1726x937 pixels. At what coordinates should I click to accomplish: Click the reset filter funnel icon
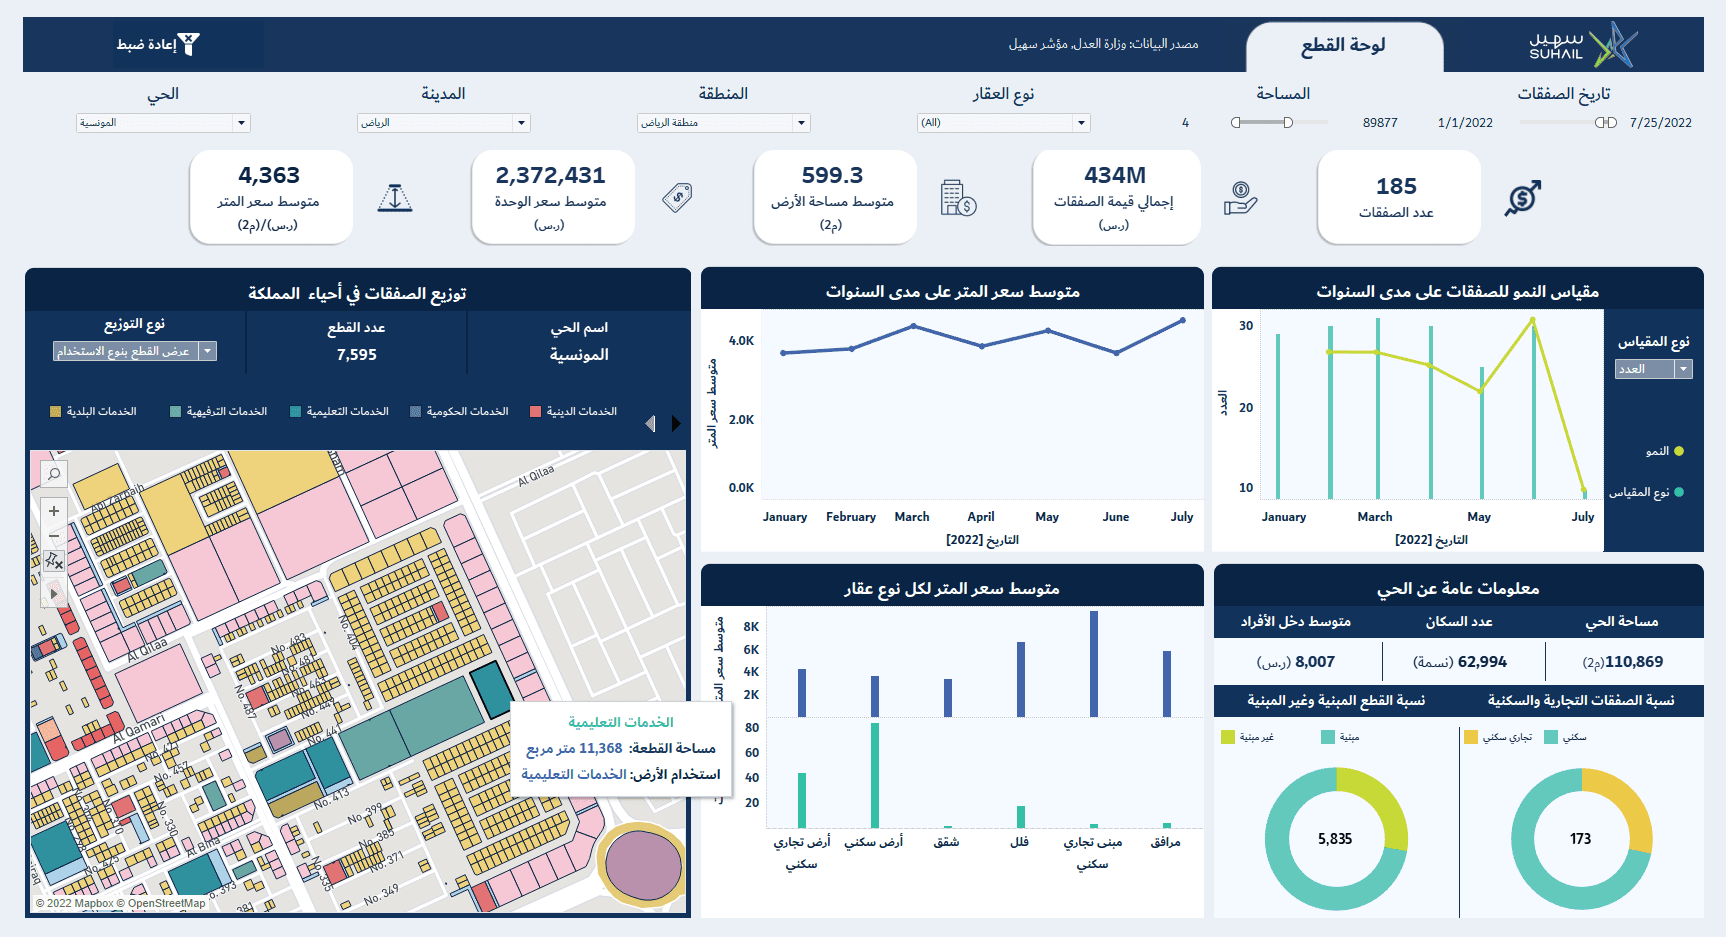(188, 44)
